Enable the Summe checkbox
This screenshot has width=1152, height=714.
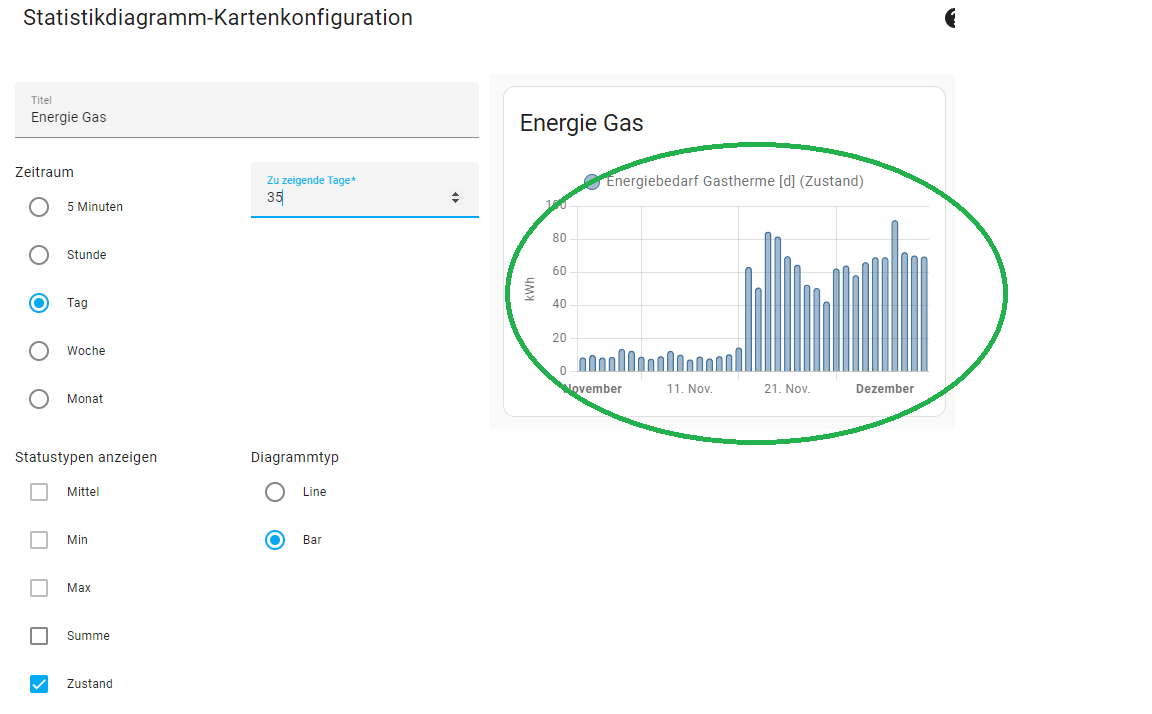(38, 636)
